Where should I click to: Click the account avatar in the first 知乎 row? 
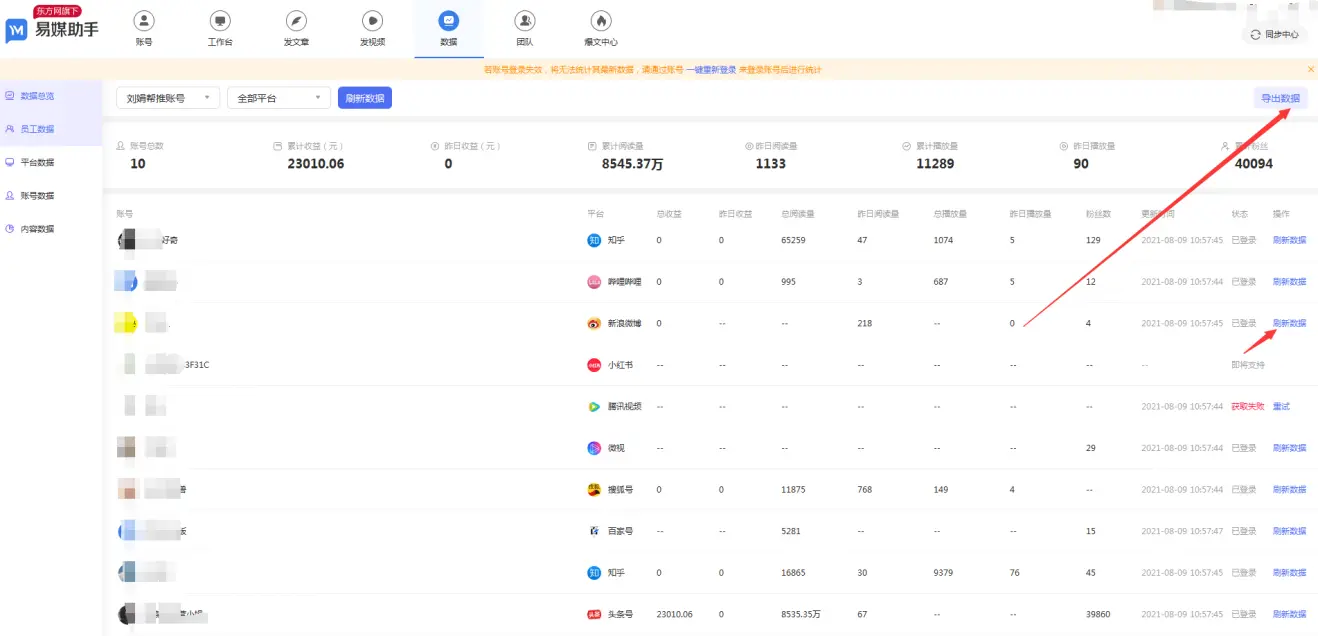[x=127, y=240]
